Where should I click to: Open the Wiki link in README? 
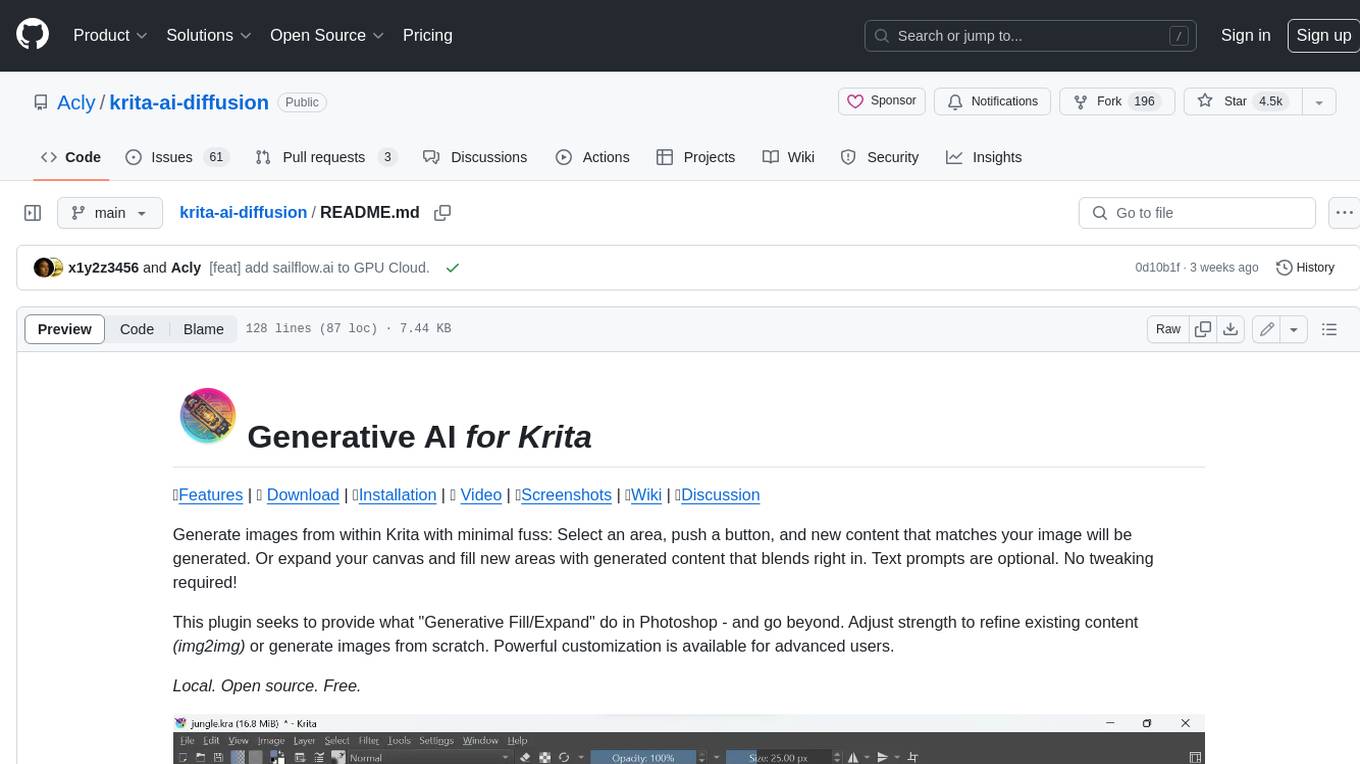646,495
